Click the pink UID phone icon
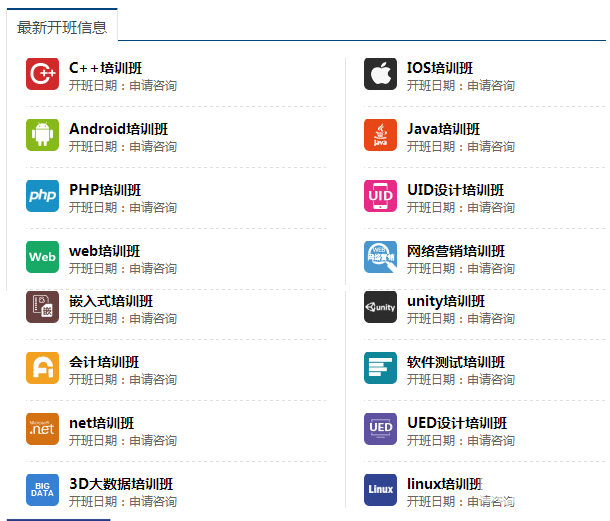 [380, 196]
